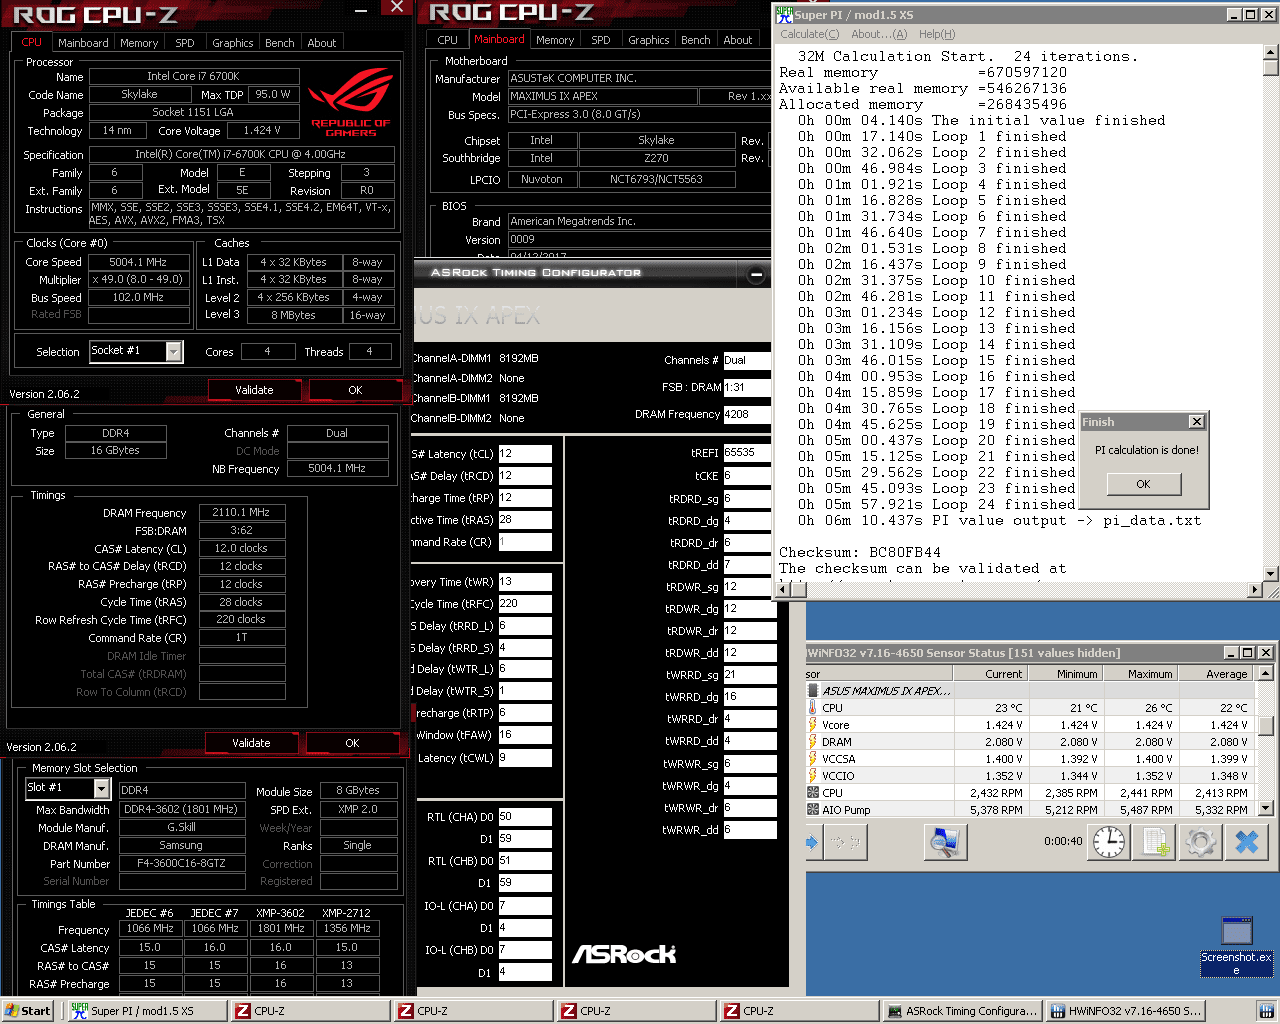Select Bench tab in left CPU-Z window
Image resolution: width=1280 pixels, height=1024 pixels.
coord(280,43)
